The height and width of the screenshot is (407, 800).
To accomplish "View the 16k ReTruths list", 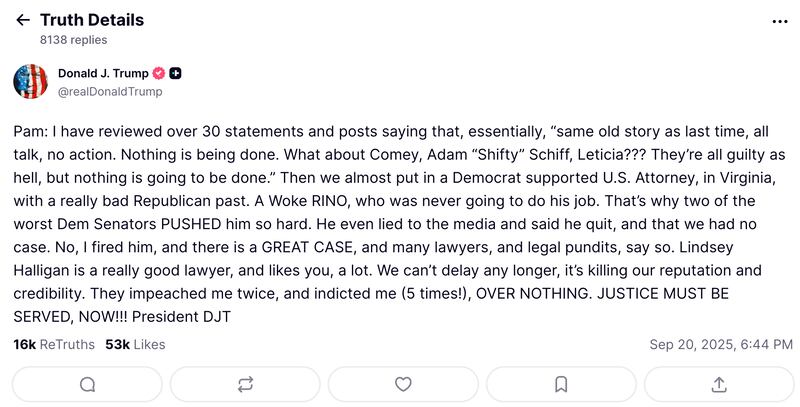I will 54,344.
